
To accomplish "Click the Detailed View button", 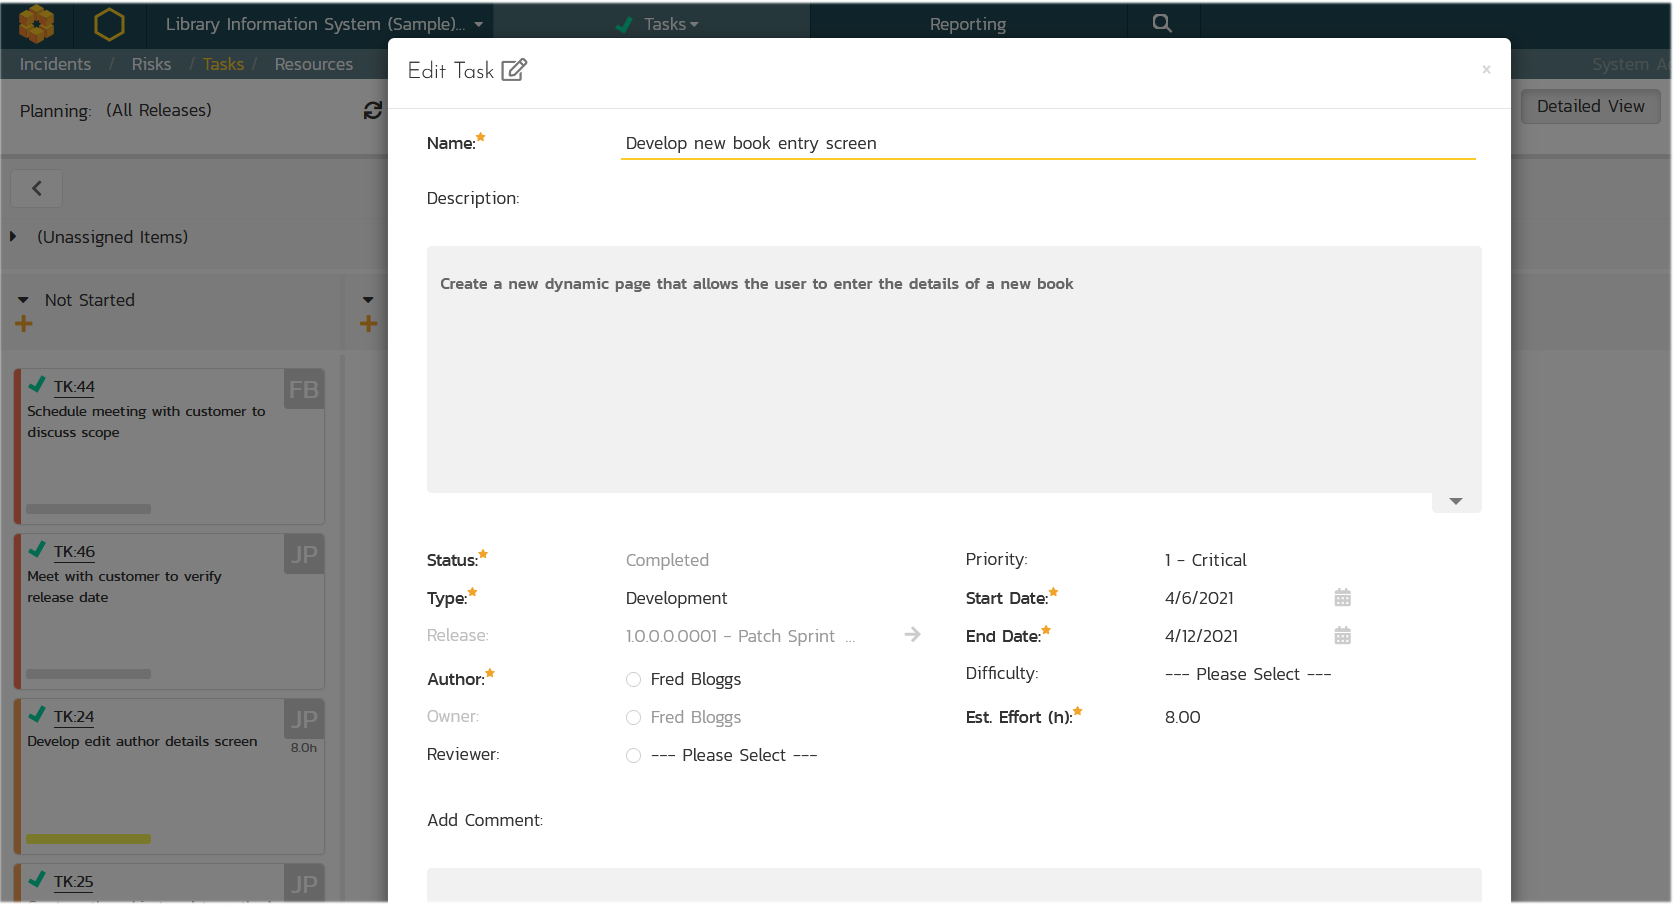I will click(1589, 107).
